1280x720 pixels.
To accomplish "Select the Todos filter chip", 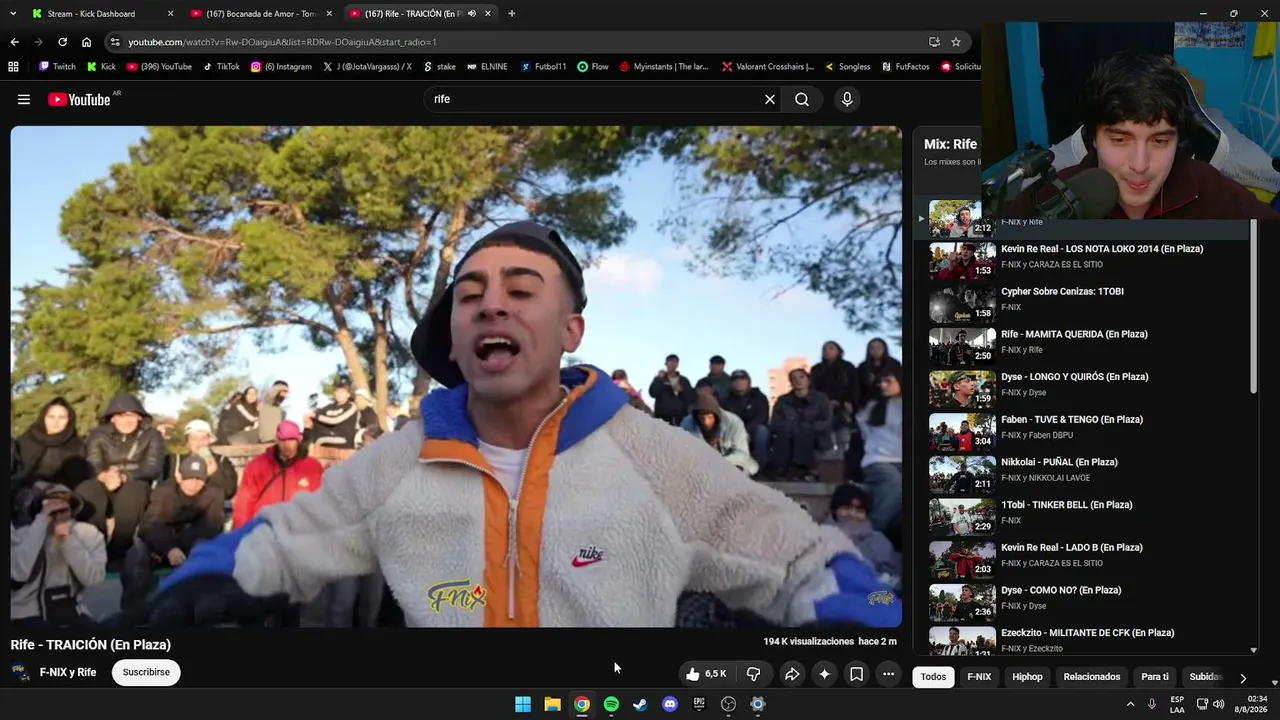I will tap(933, 677).
